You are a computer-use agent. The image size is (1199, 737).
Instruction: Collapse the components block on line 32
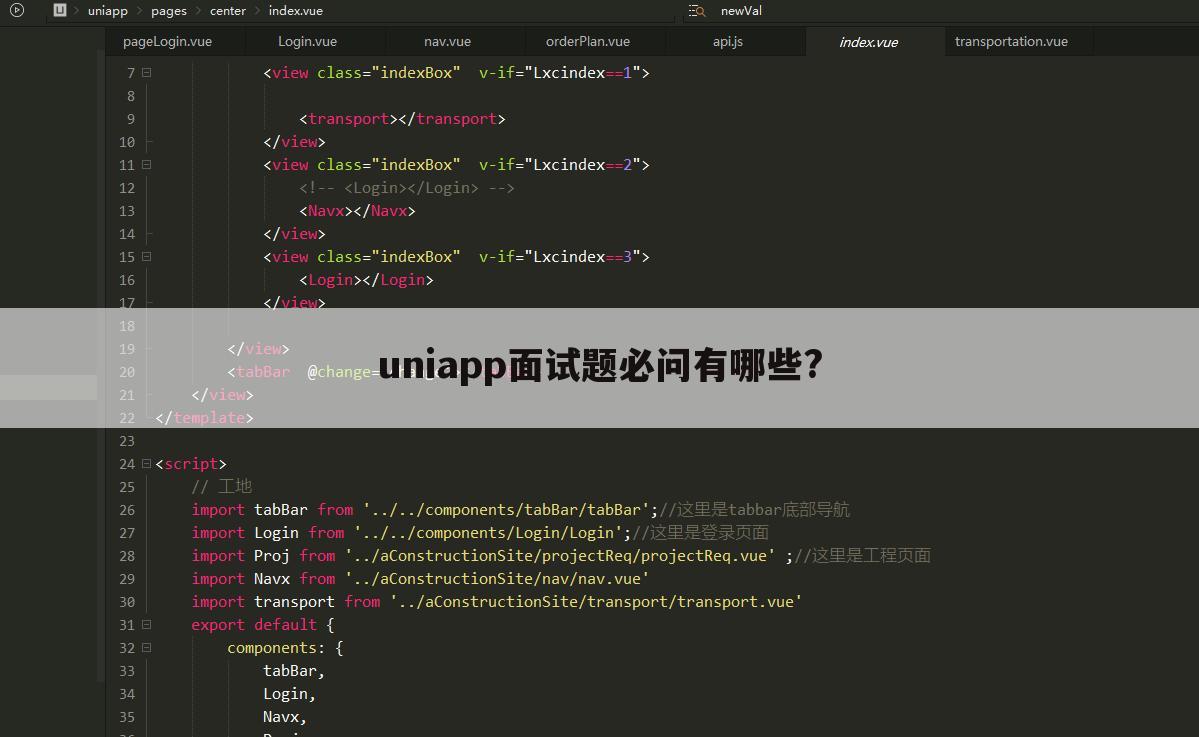pyautogui.click(x=144, y=647)
